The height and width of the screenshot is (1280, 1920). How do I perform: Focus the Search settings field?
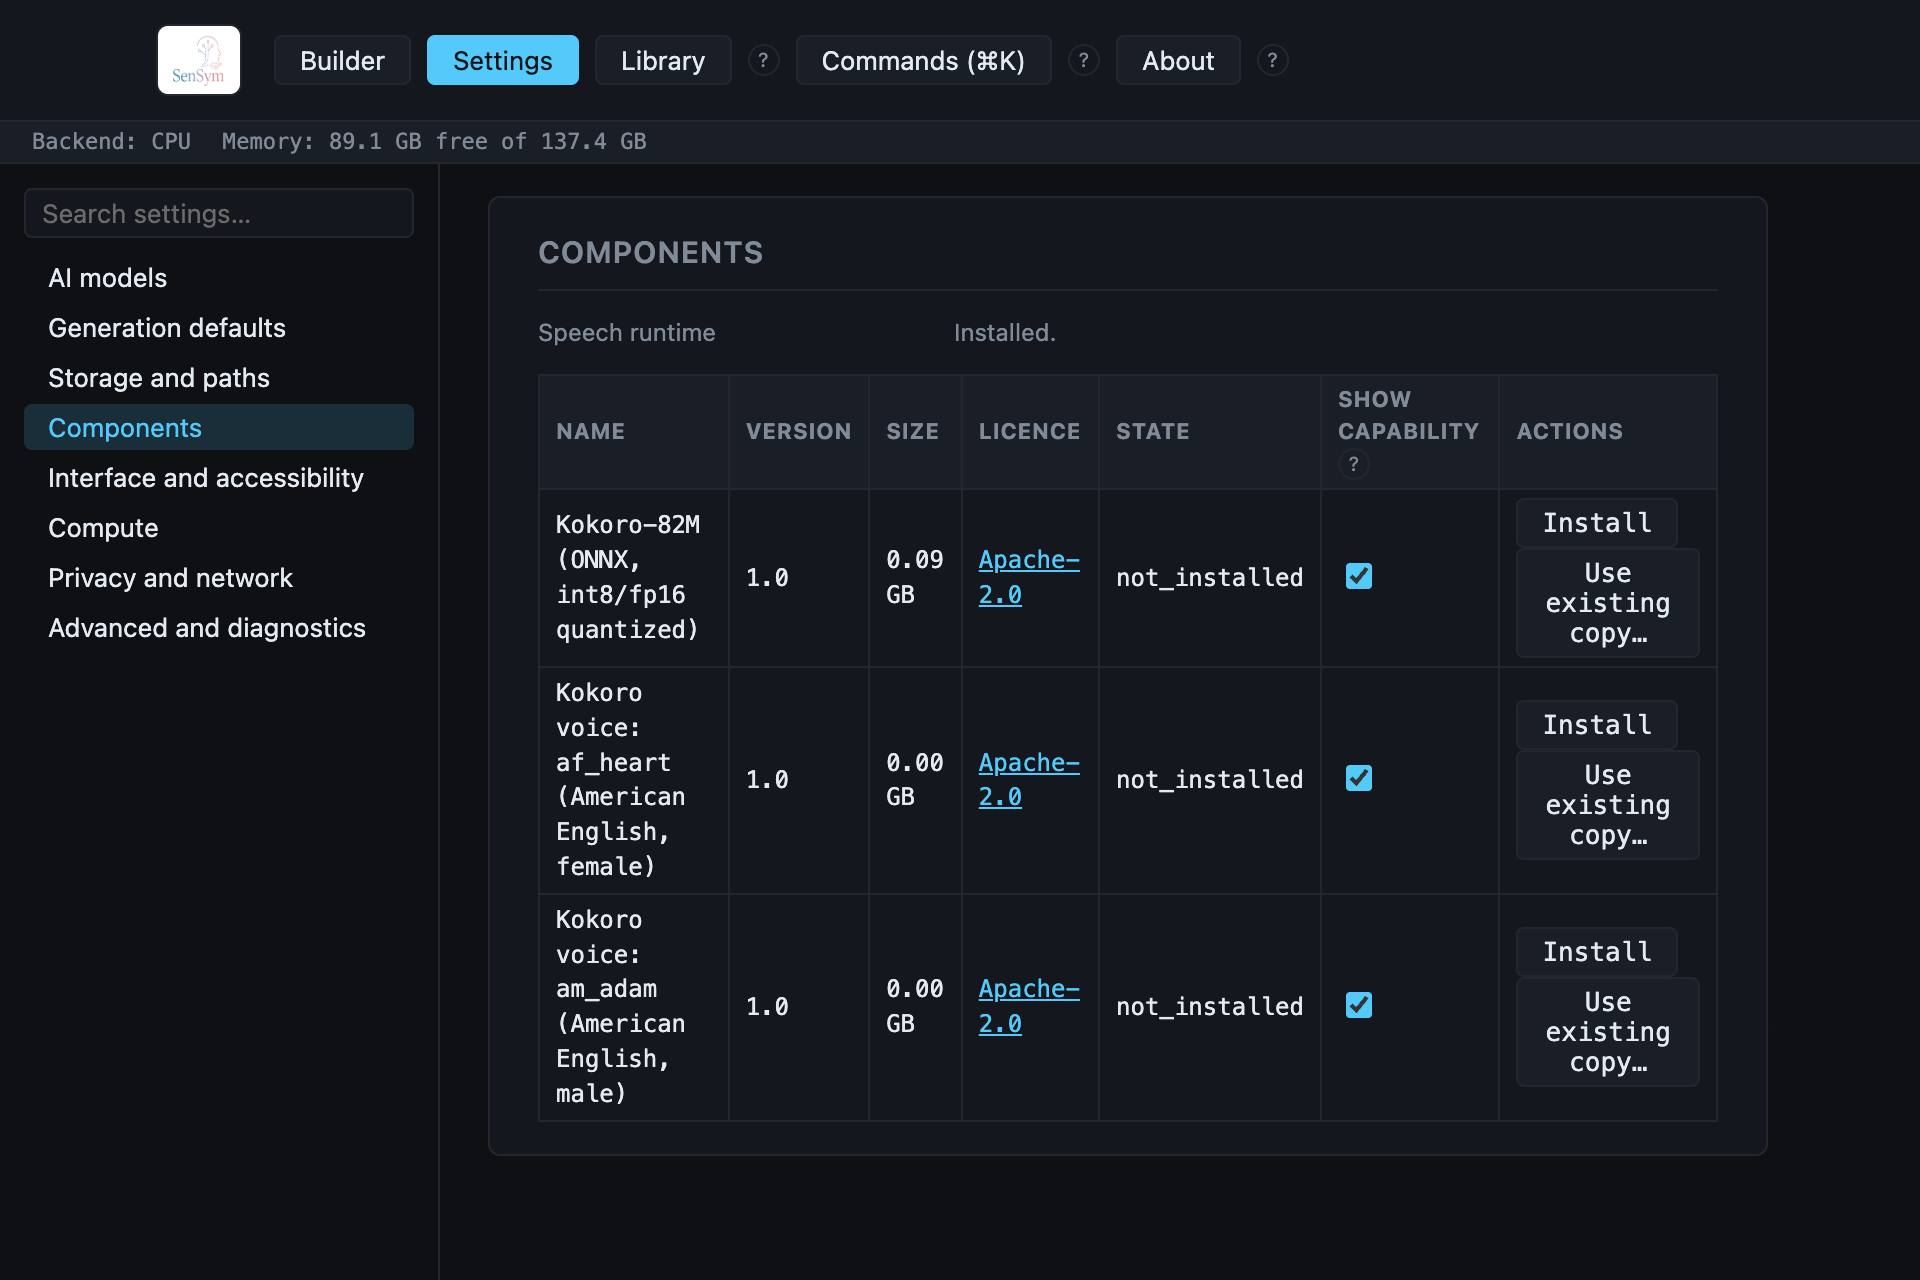click(x=219, y=213)
